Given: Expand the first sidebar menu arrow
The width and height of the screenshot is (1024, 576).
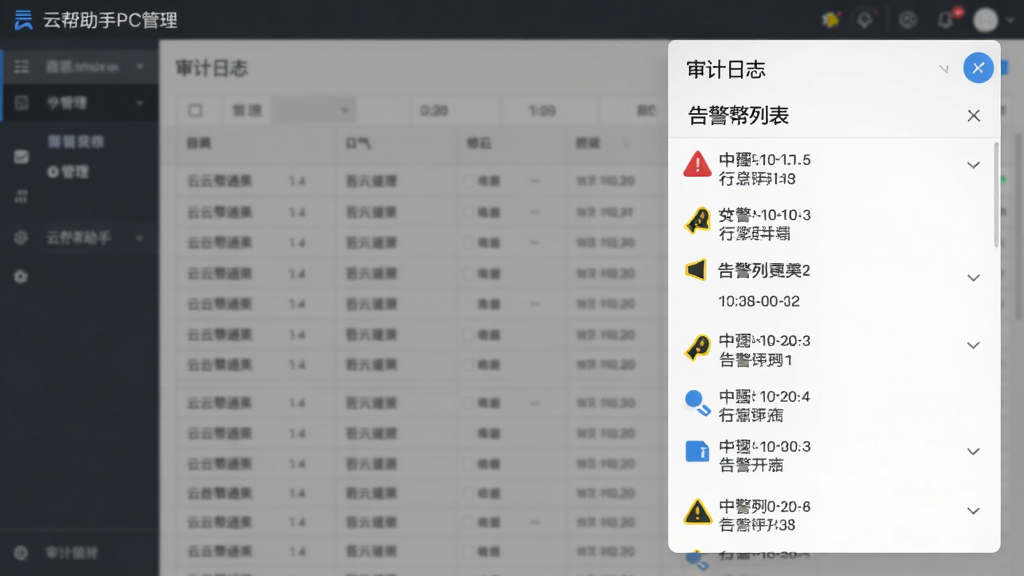Looking at the screenshot, I should [x=140, y=67].
